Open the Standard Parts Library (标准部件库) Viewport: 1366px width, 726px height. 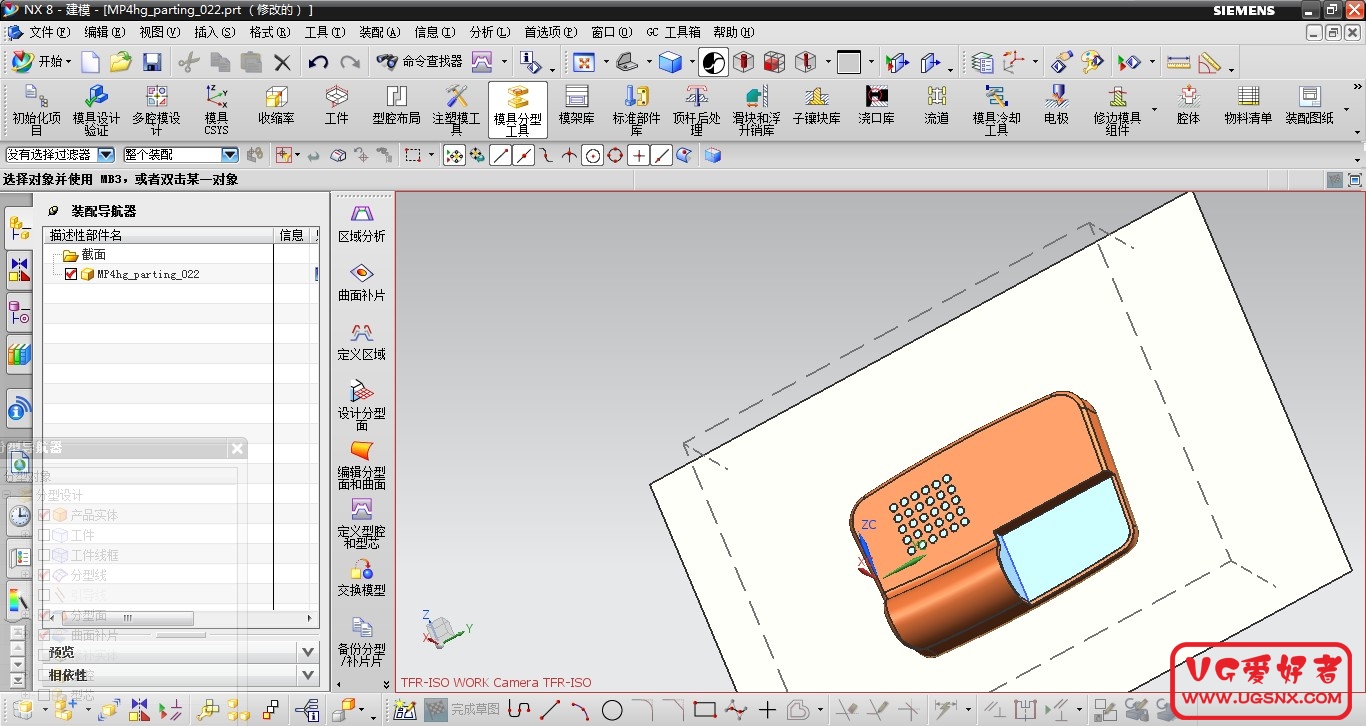coord(636,110)
